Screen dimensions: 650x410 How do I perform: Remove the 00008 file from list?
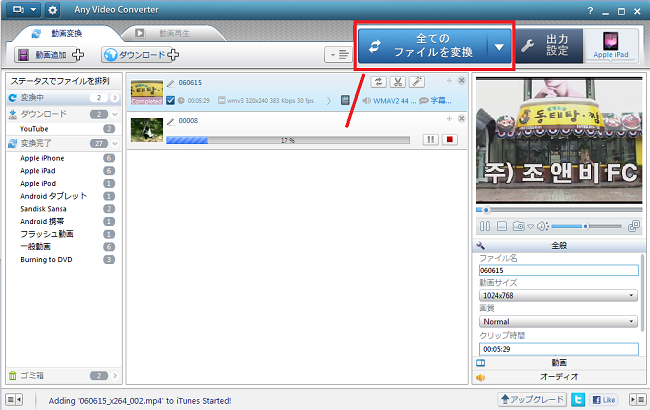click(x=461, y=119)
